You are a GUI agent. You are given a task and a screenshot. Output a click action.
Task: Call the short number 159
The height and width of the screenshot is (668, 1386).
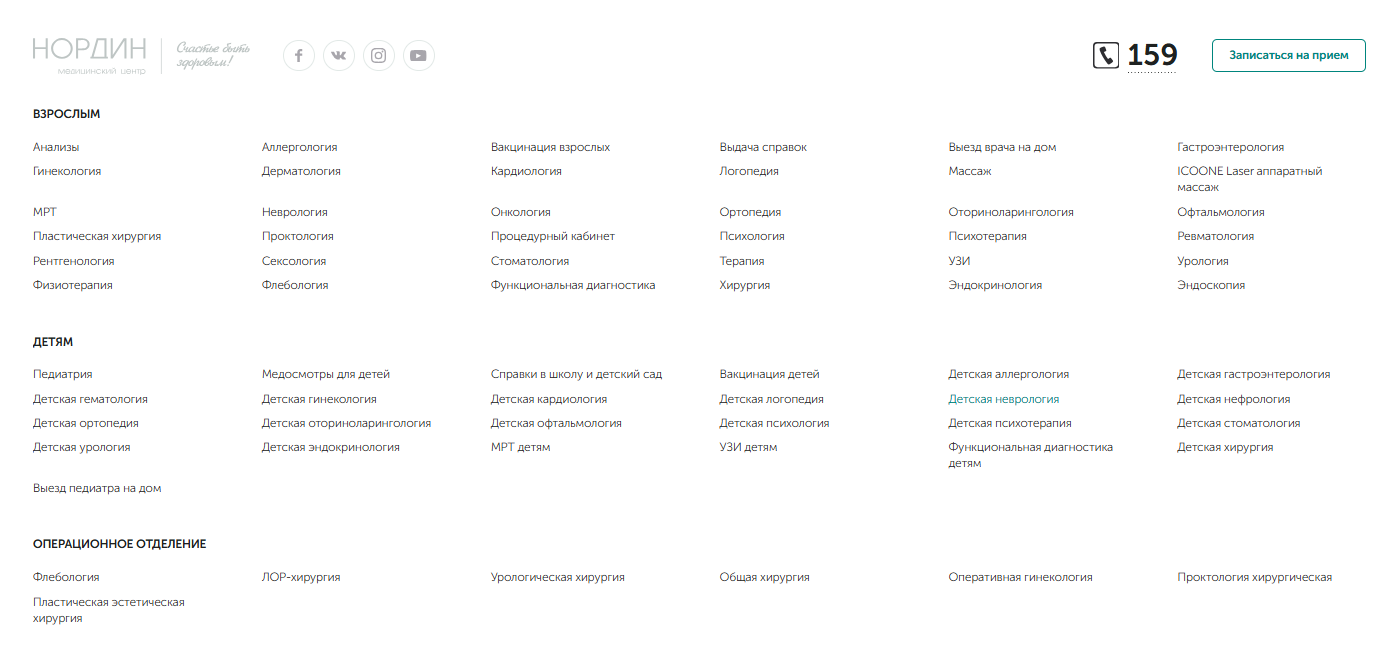point(1152,55)
